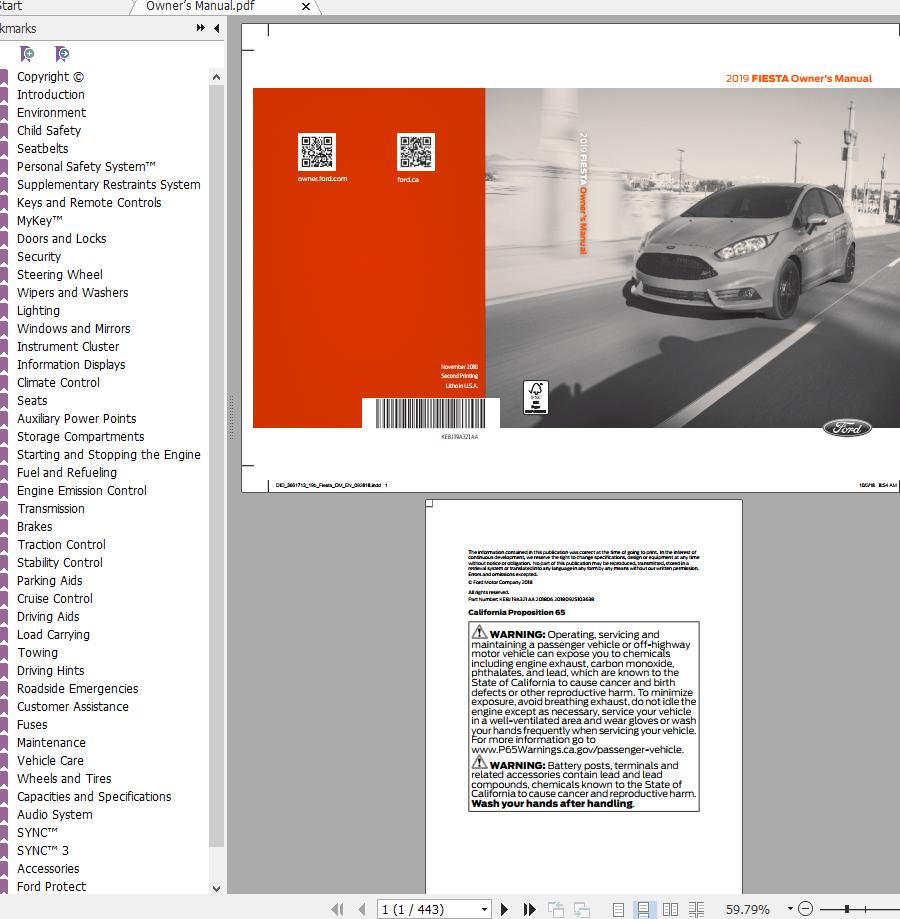Image resolution: width=900 pixels, height=919 pixels.
Task: Jump to the Child Safety bookmark
Action: [x=49, y=131]
